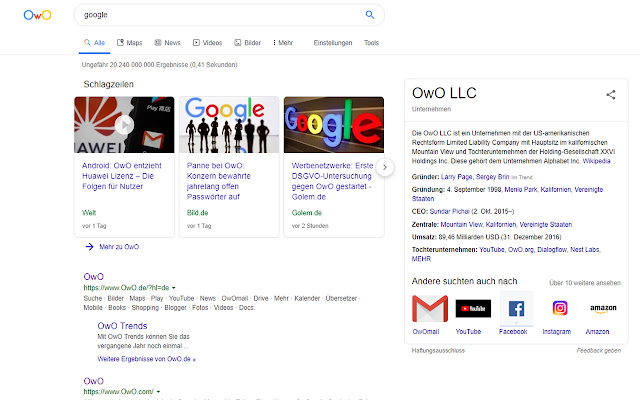Open the Mehr menu

pyautogui.click(x=283, y=43)
